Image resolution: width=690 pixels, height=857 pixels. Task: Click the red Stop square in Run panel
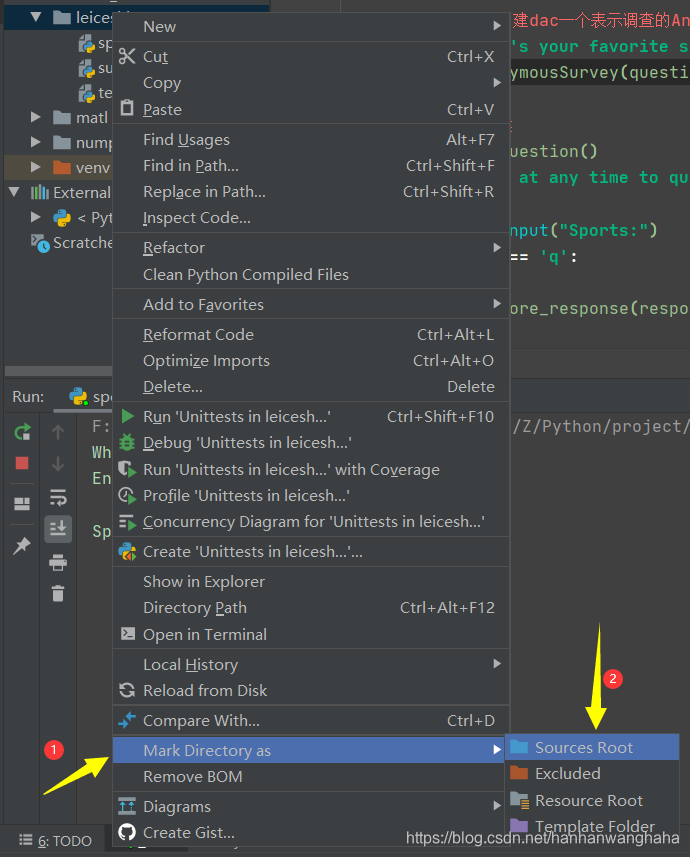[x=22, y=463]
